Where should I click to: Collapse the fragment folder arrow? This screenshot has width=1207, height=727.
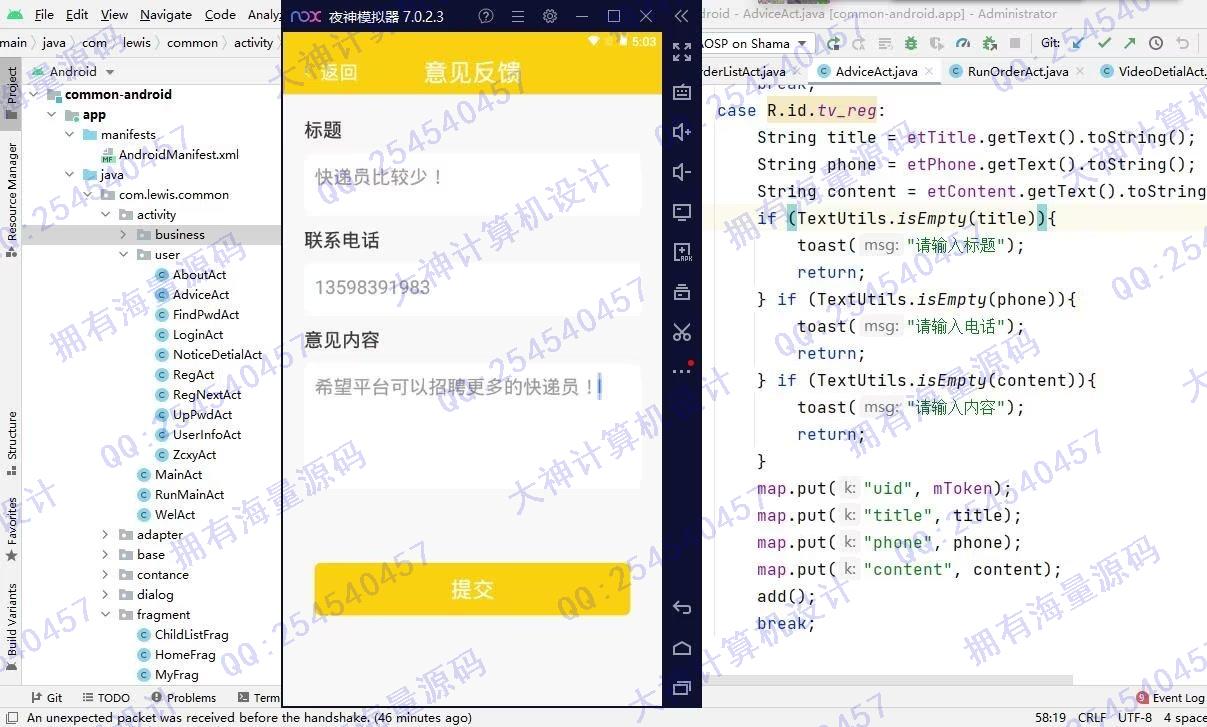(106, 615)
